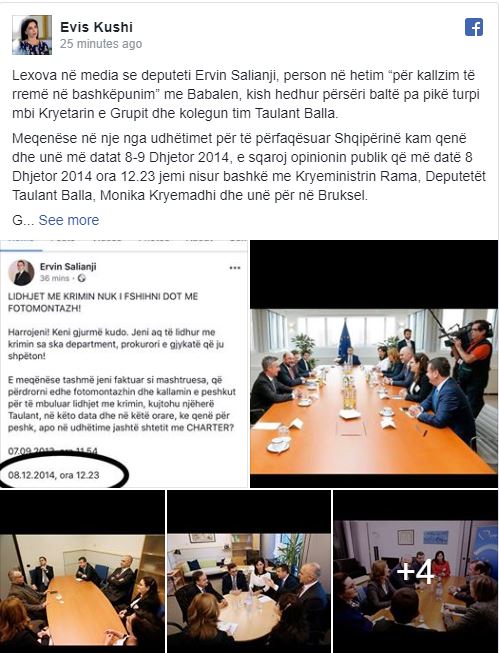Viewport: 499px width, 653px height.
Task: Open the Ervin Salianji post screenshot image
Action: [x=124, y=364]
